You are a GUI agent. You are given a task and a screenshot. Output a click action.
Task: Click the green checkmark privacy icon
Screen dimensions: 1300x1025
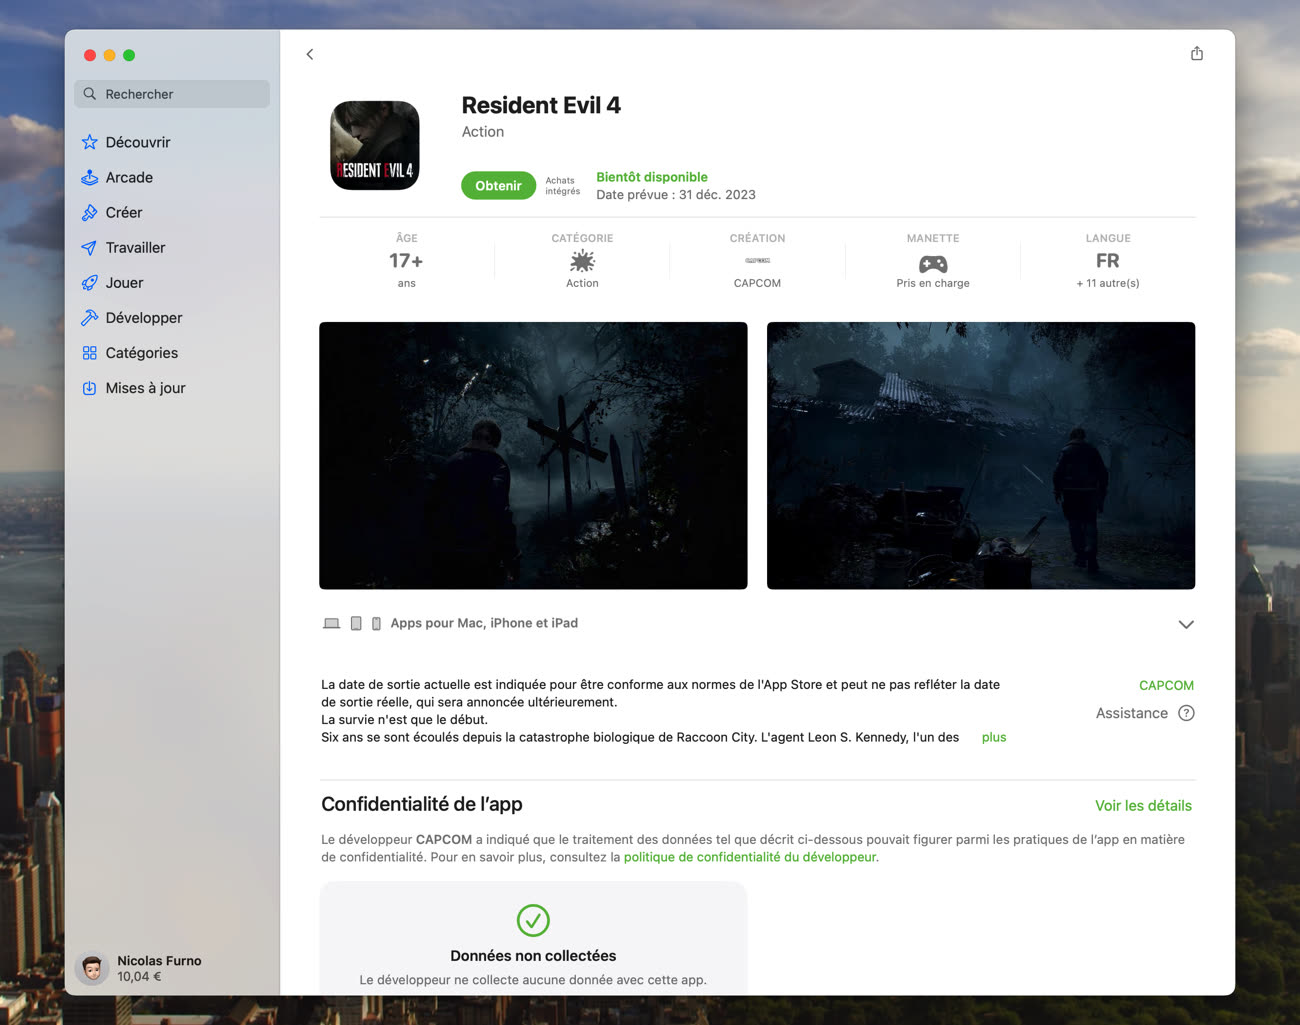533,920
